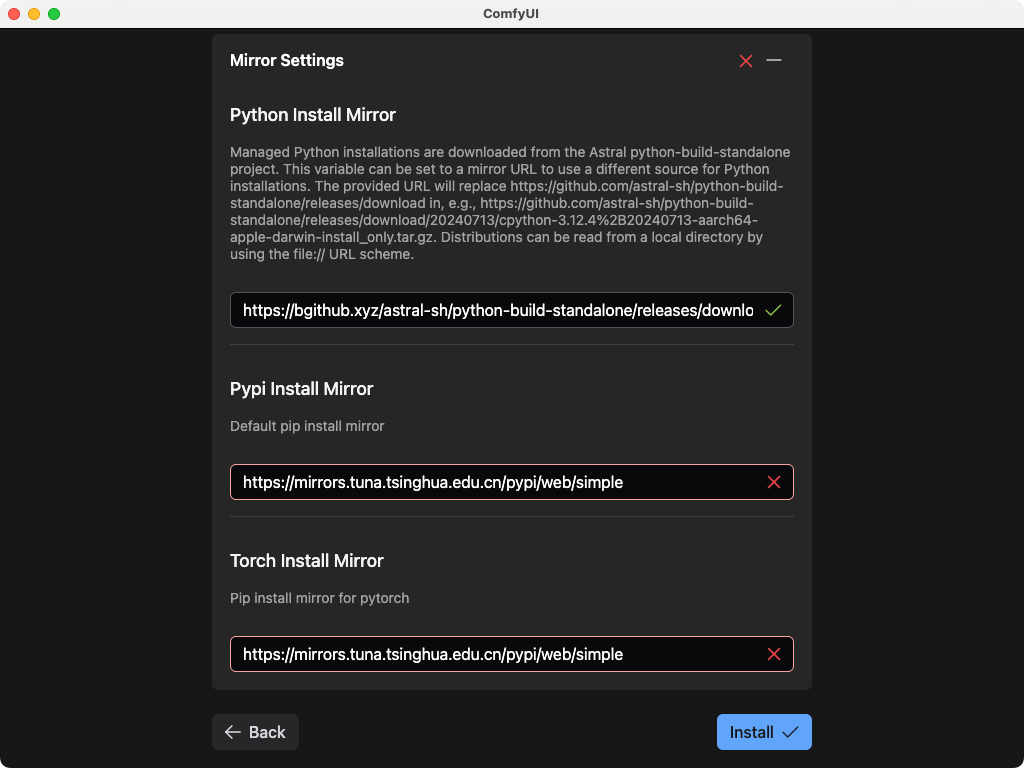Click the back arrow icon inside the Back button
Image resolution: width=1024 pixels, height=768 pixels.
[231, 732]
